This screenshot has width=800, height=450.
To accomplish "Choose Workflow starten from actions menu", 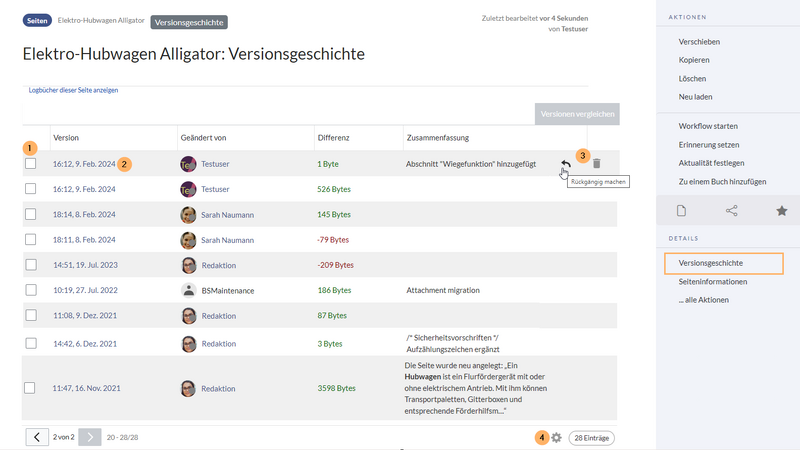I will coord(708,125).
